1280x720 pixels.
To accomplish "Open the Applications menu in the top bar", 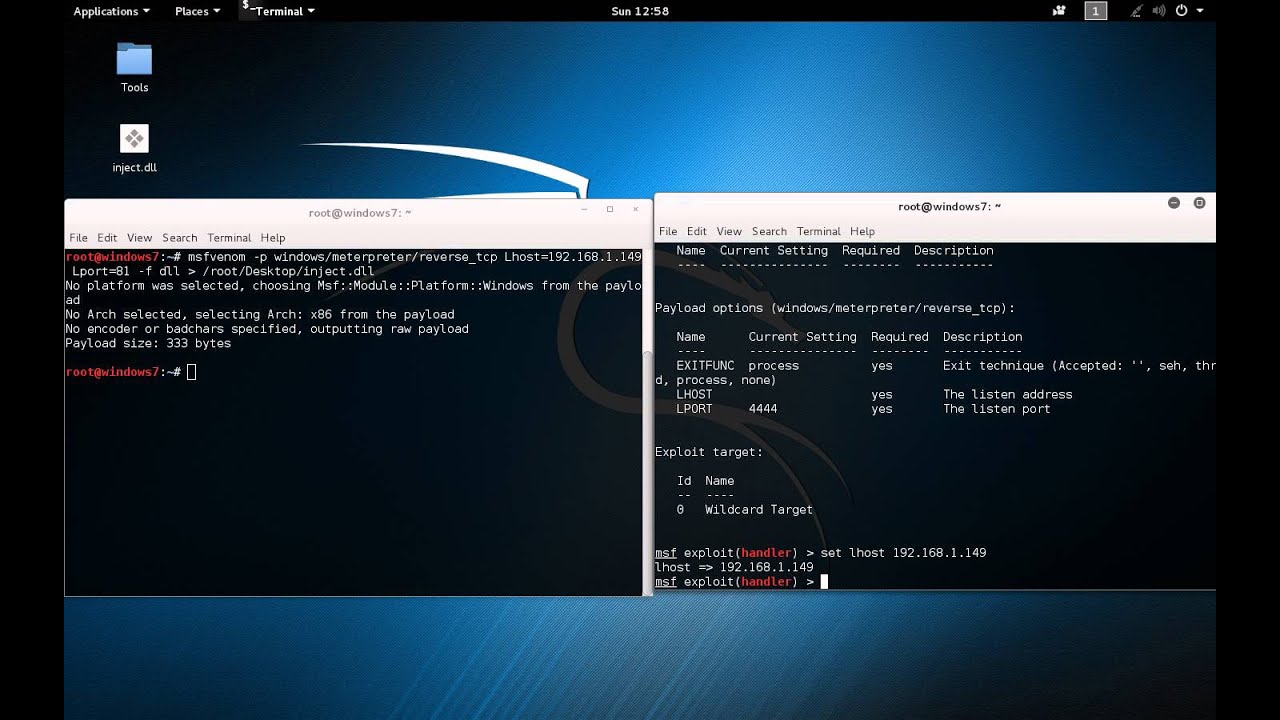I will point(111,11).
